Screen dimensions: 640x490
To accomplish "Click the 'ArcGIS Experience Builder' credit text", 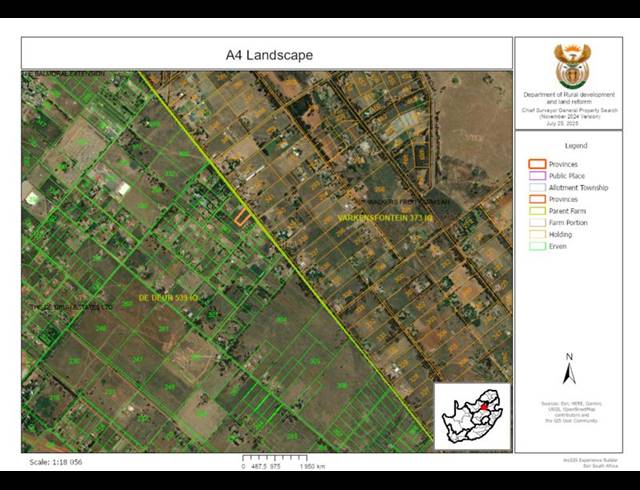I will pos(591,460).
